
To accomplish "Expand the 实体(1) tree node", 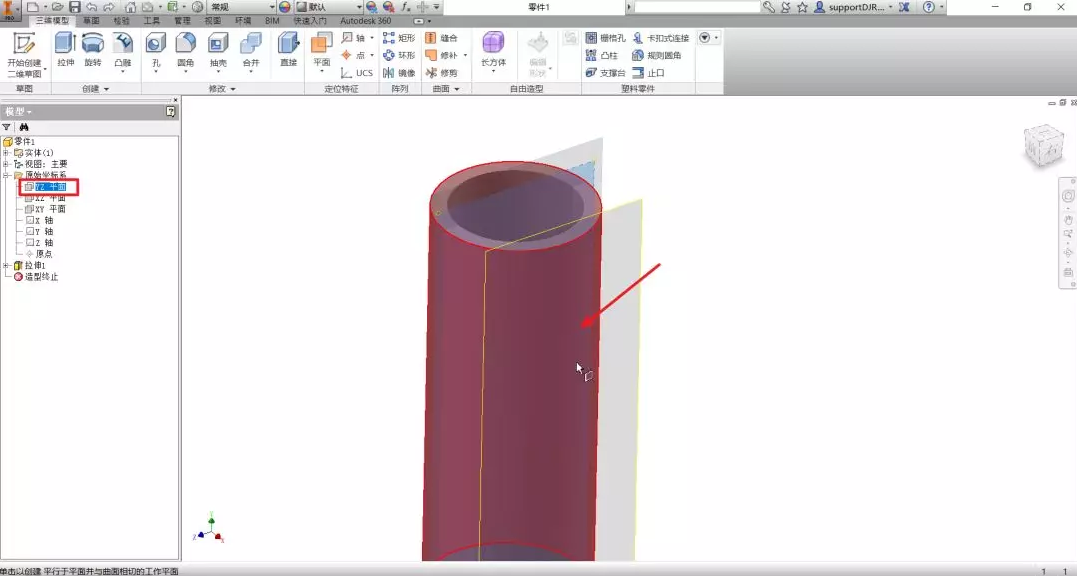I will point(5,152).
